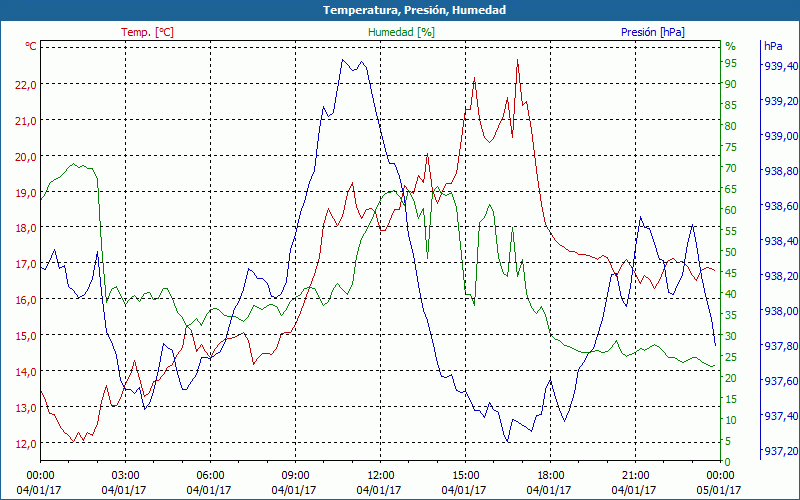Image resolution: width=800 pixels, height=500 pixels.
Task: Click the '70' humidity axis value
Action: click(x=731, y=168)
